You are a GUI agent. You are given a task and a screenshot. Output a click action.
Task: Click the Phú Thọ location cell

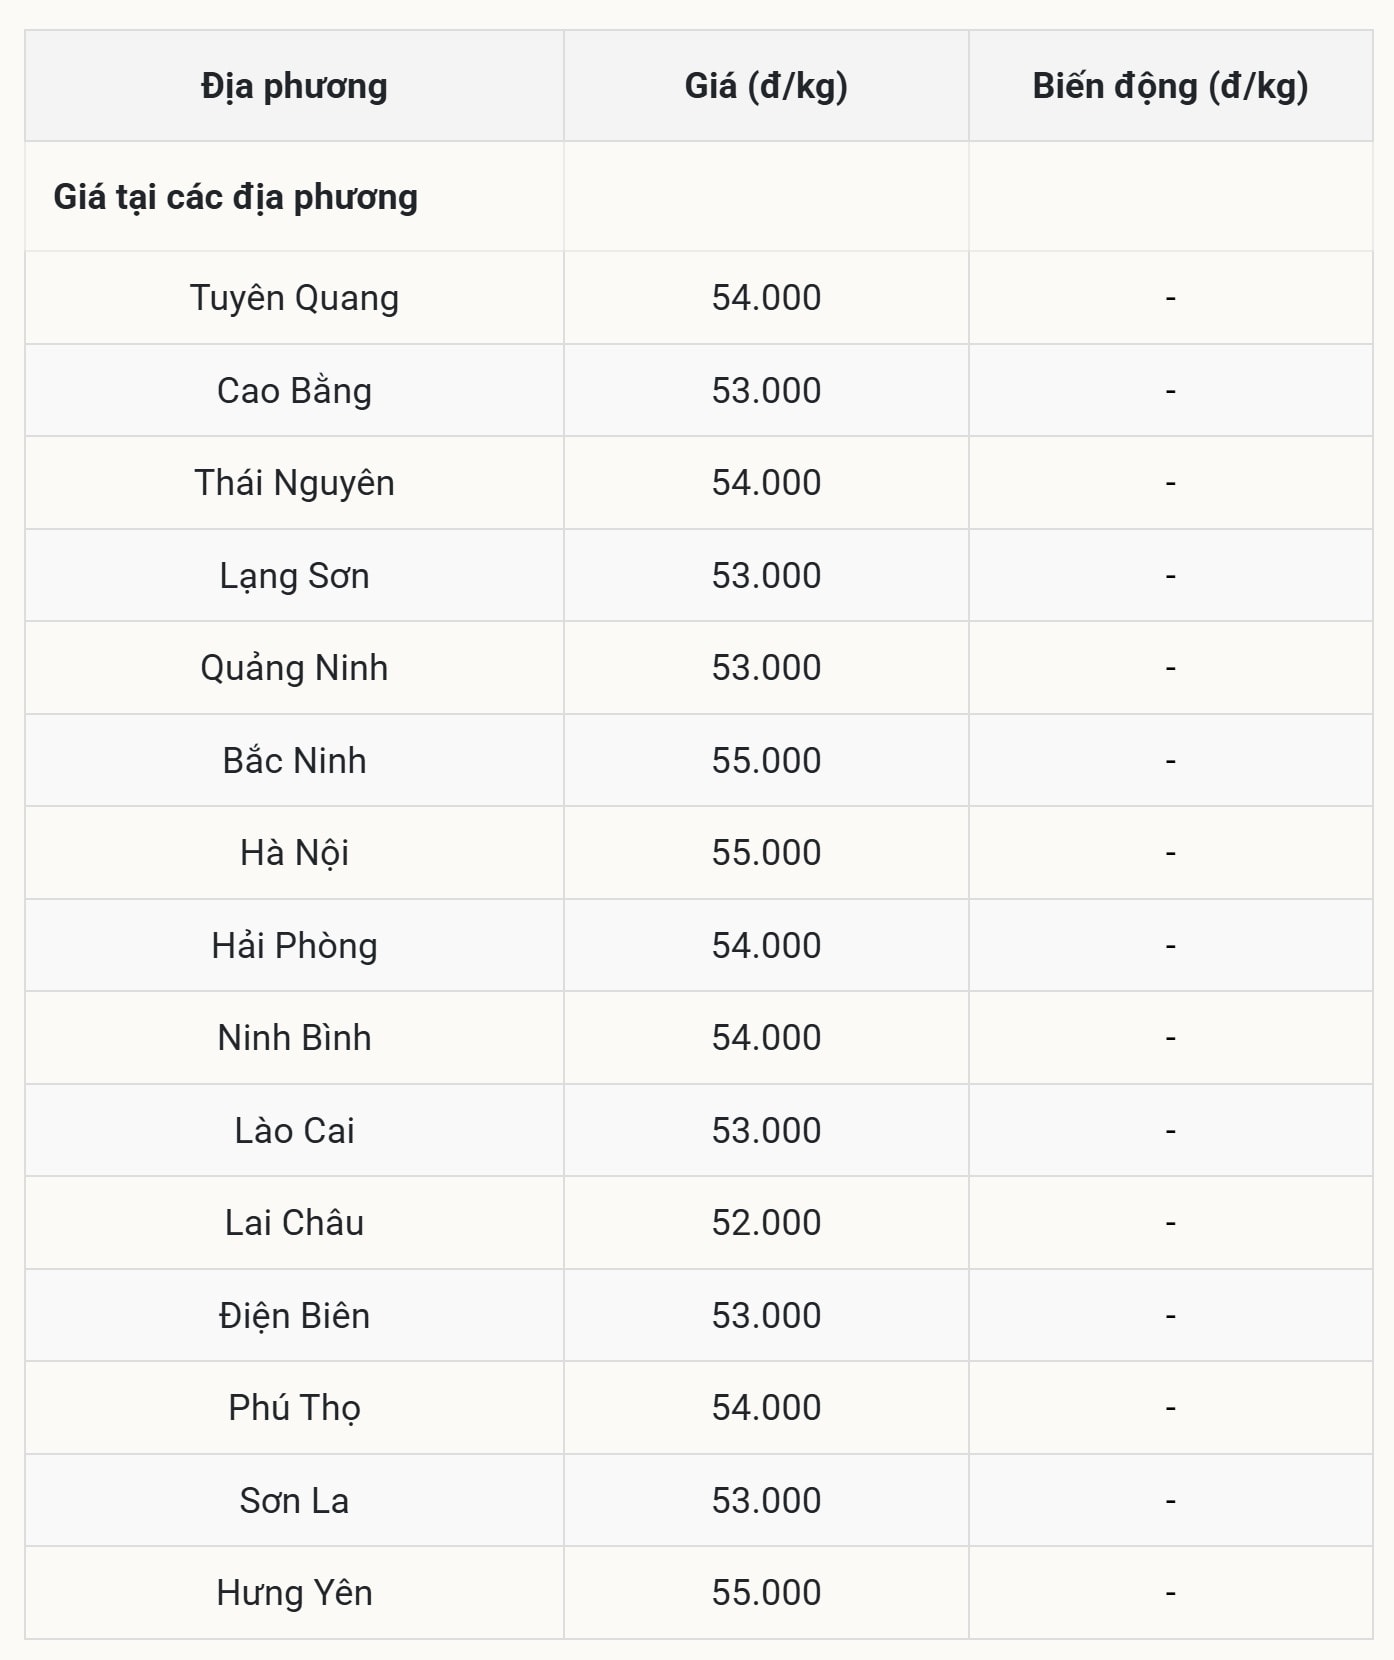(x=294, y=1408)
